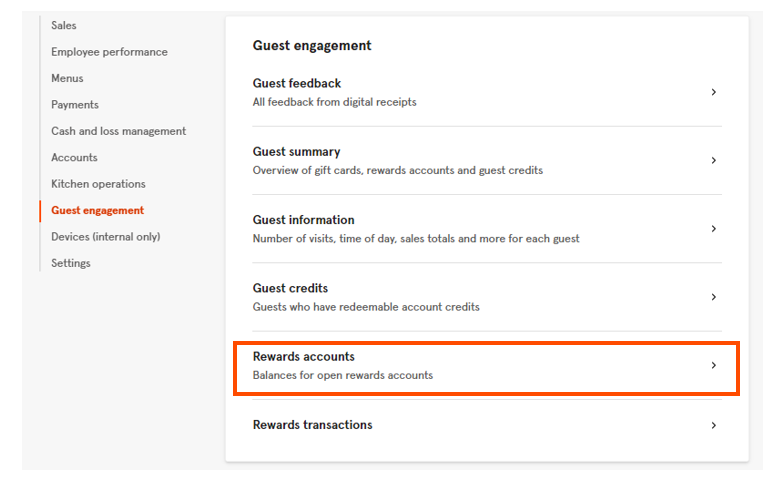Open Rewards accounts using its arrow

713,366
